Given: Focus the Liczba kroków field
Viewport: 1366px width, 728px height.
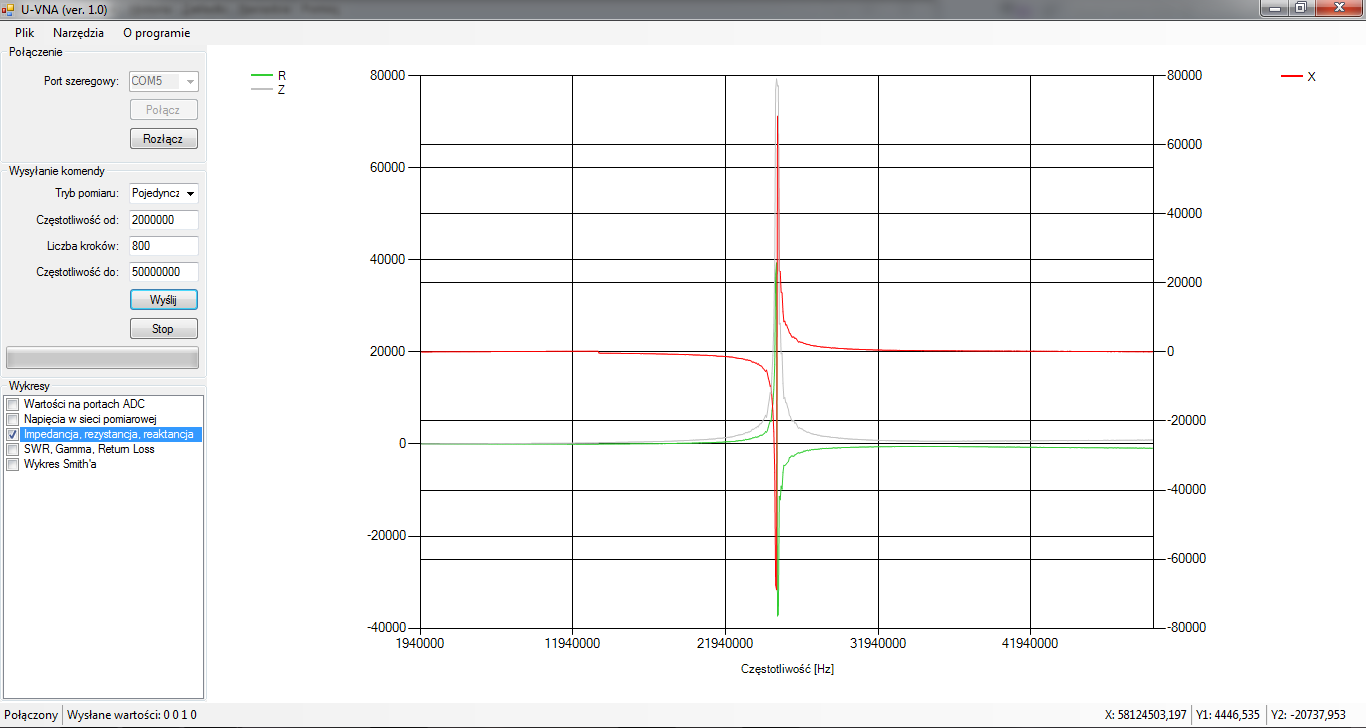Looking at the screenshot, I should point(164,246).
